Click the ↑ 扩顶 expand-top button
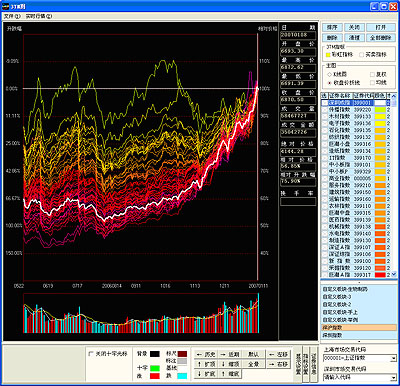The width and height of the screenshot is (400, 386). pos(206,364)
